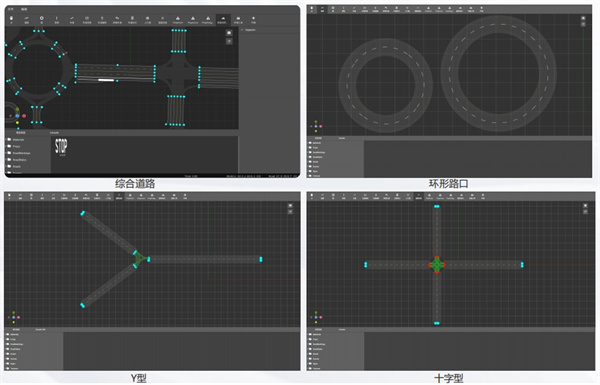
Task: Open the RoadStyles folder in 综合道路
Action: point(17,160)
